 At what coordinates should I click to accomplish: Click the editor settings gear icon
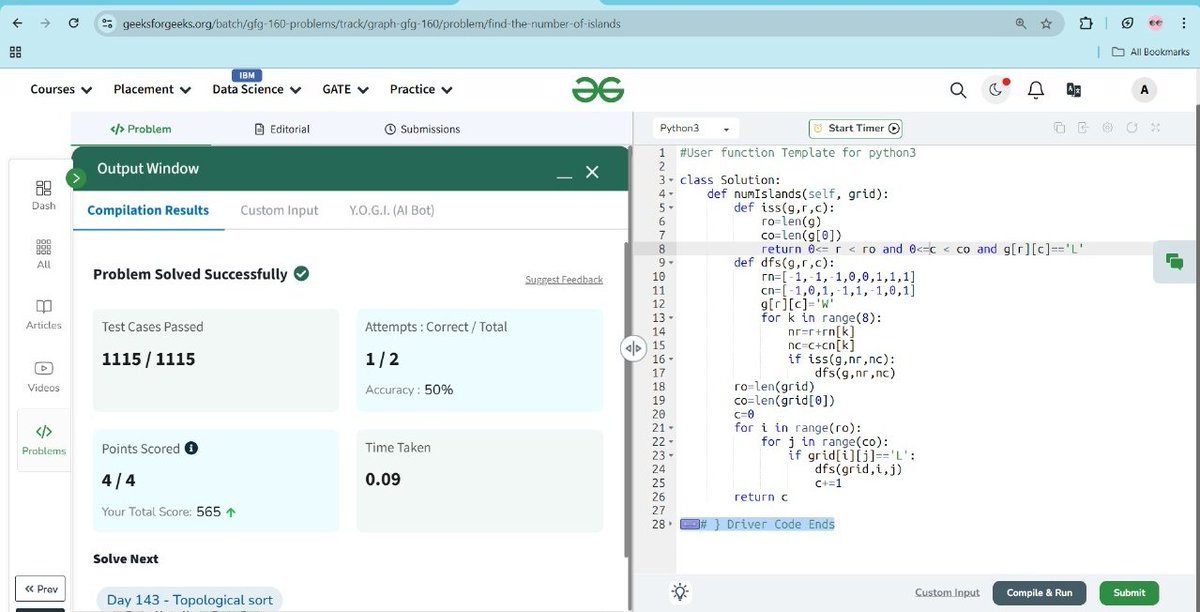click(x=1107, y=128)
